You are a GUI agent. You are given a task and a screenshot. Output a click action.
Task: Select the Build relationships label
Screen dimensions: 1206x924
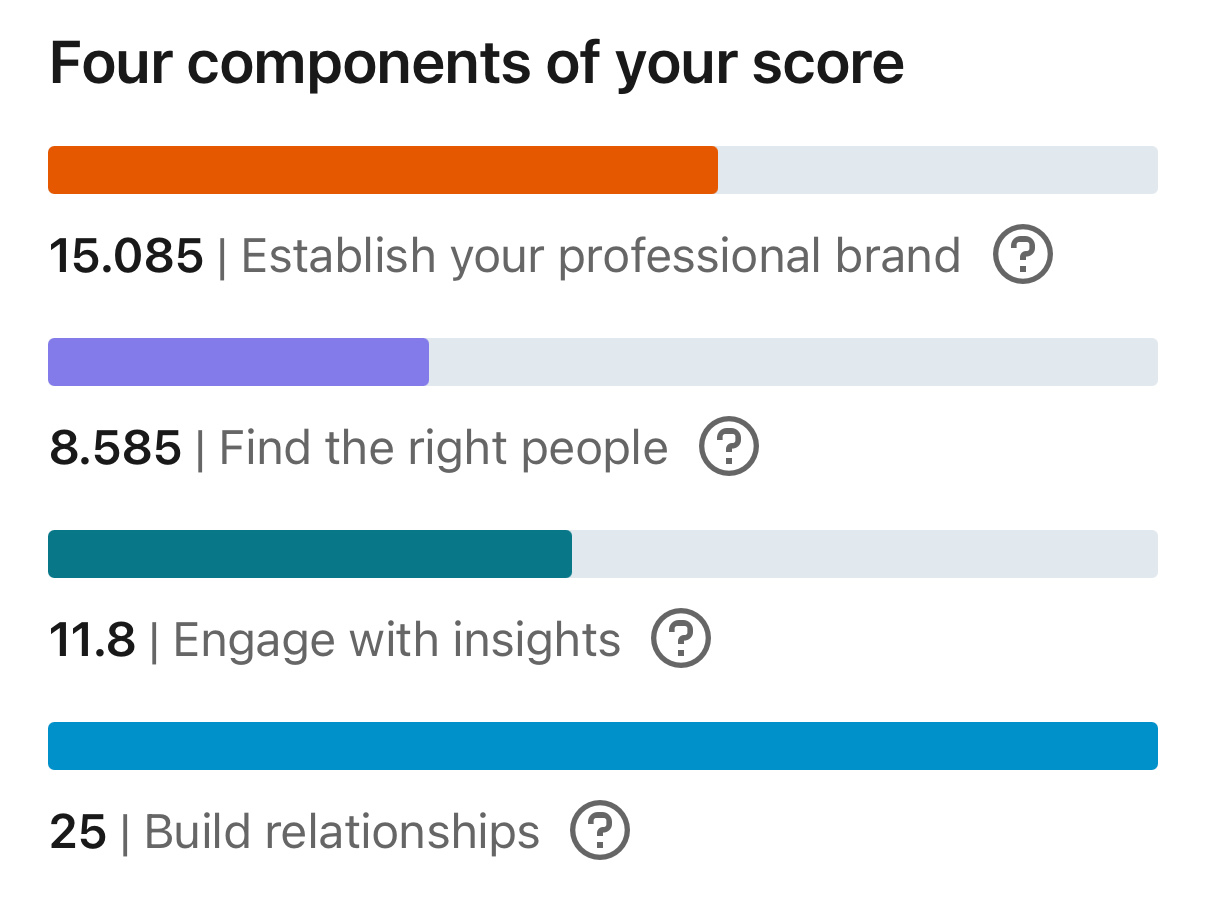342,832
